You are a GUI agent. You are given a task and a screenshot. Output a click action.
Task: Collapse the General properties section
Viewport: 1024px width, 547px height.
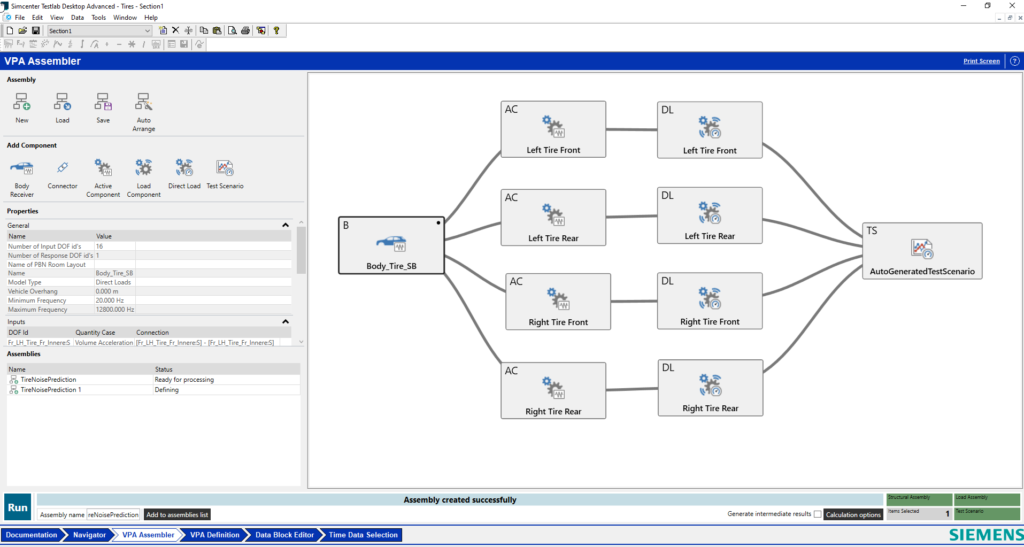click(x=285, y=225)
